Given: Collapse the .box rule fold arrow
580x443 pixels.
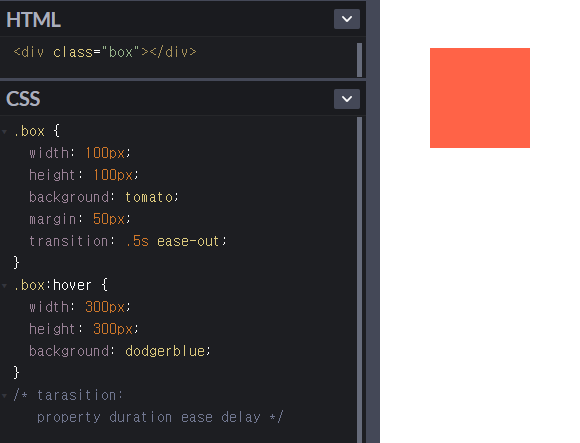Looking at the screenshot, I should click(x=4, y=131).
